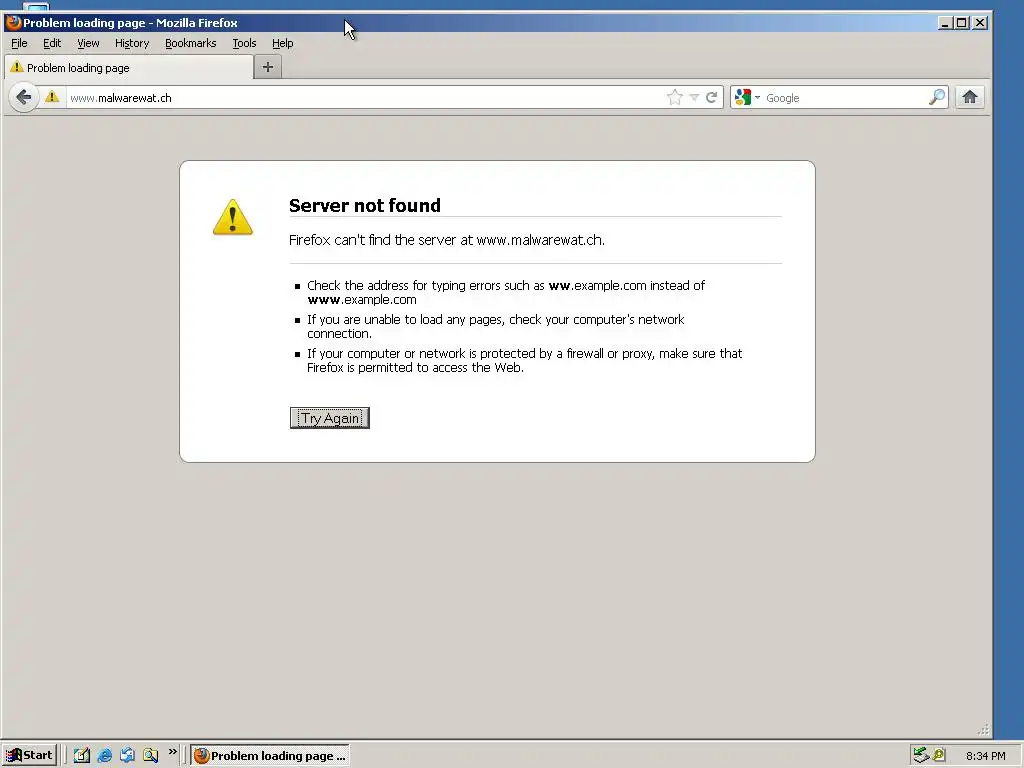
Task: Click the warning site identity icon in address bar
Action: point(52,97)
